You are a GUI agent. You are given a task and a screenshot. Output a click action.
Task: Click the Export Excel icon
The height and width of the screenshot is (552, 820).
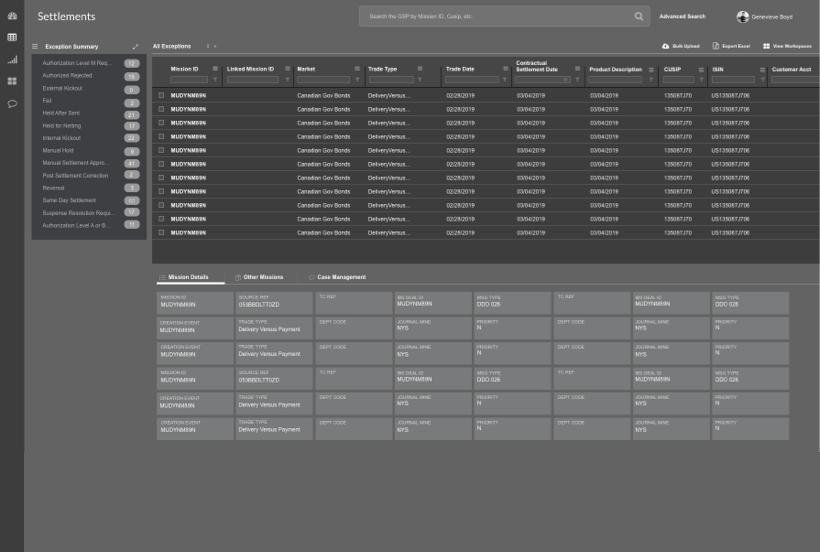tap(716, 46)
